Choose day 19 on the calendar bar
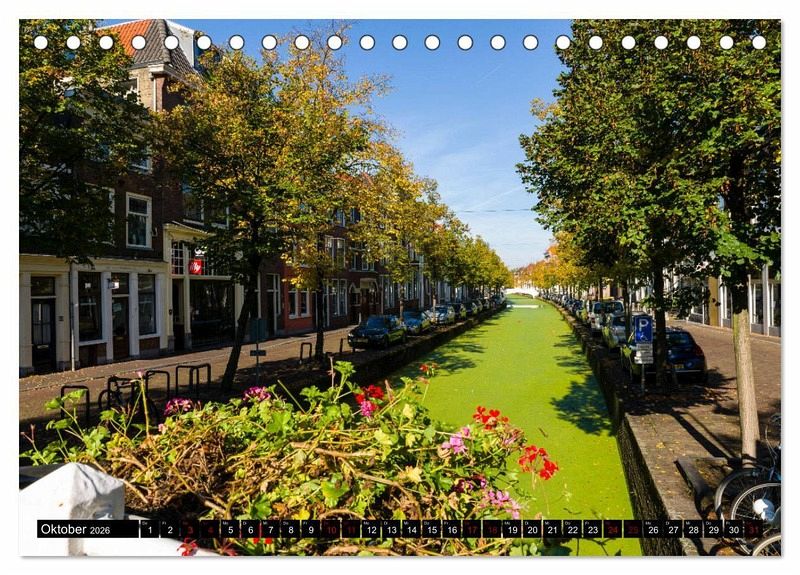Screen dimensions: 800x575 coord(512,529)
